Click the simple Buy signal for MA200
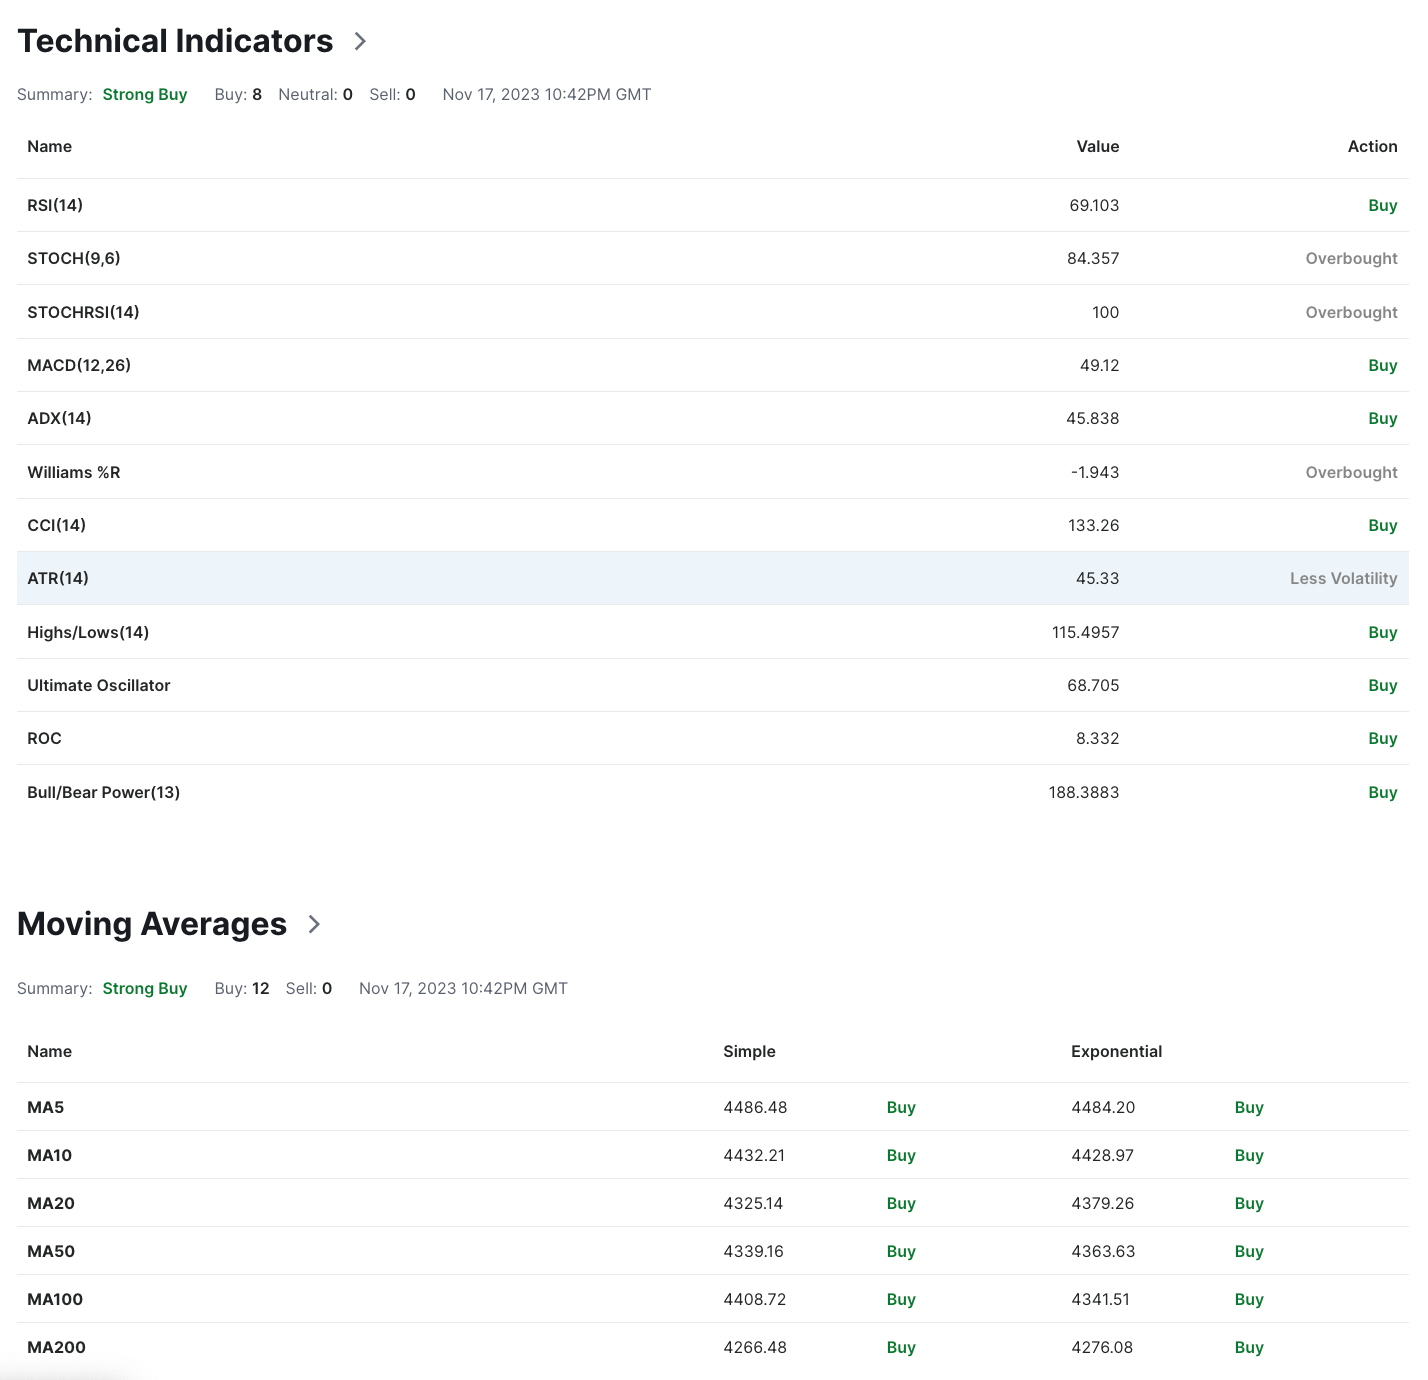Screen dimensions: 1428x1380 pos(901,1347)
